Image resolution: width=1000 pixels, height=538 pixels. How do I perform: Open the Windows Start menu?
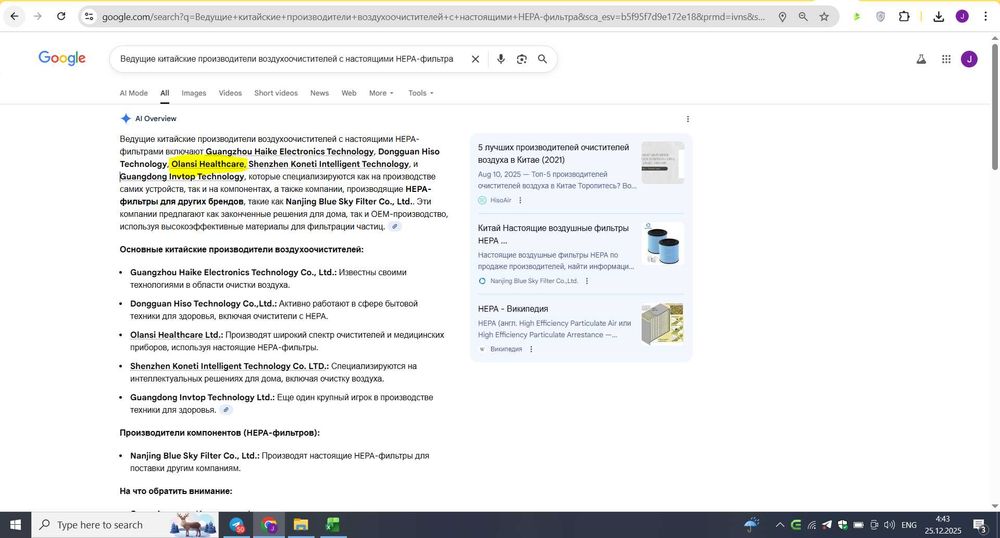[15, 525]
